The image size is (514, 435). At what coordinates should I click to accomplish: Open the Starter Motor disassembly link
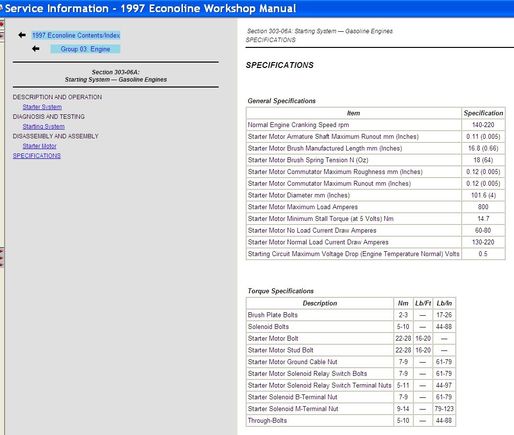tap(39, 146)
